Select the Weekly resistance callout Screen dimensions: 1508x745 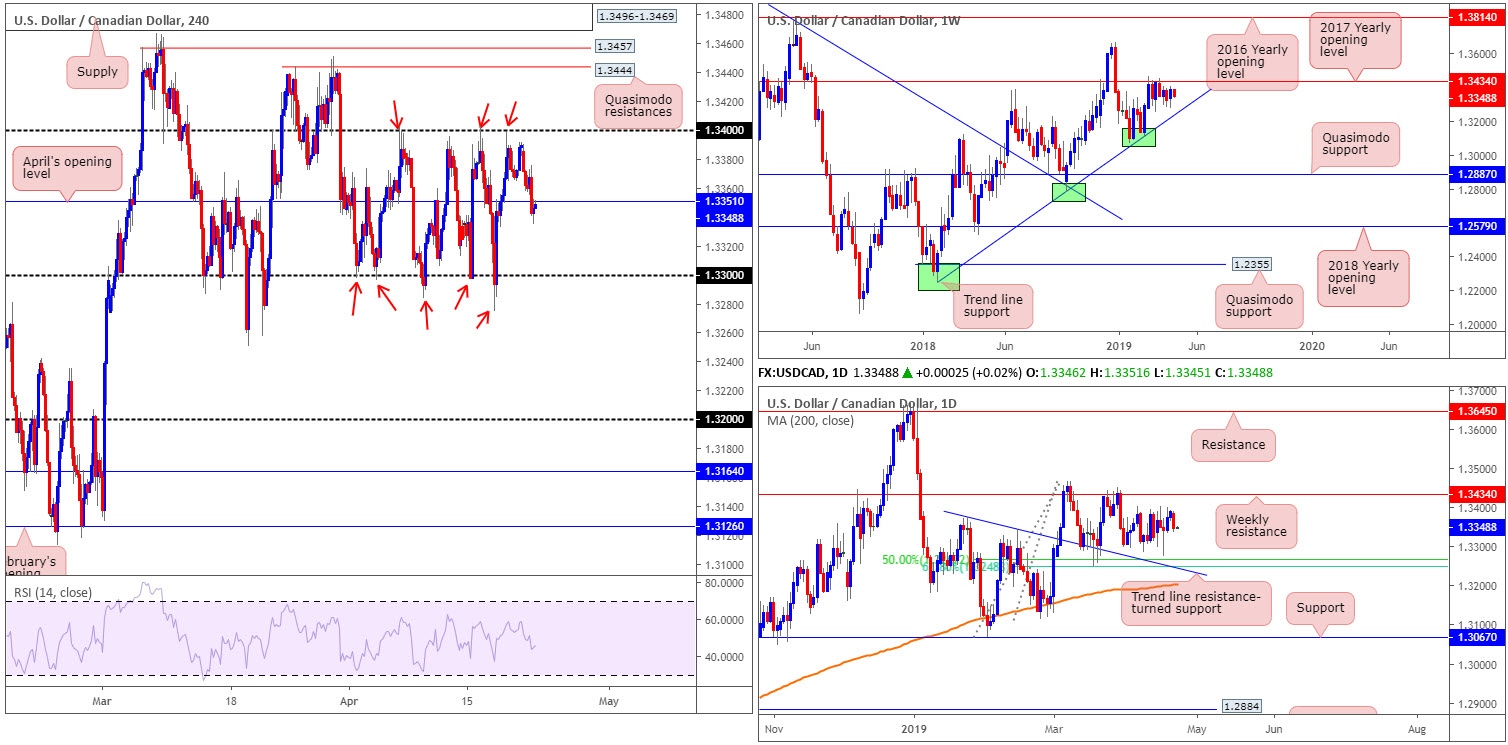tap(1257, 525)
